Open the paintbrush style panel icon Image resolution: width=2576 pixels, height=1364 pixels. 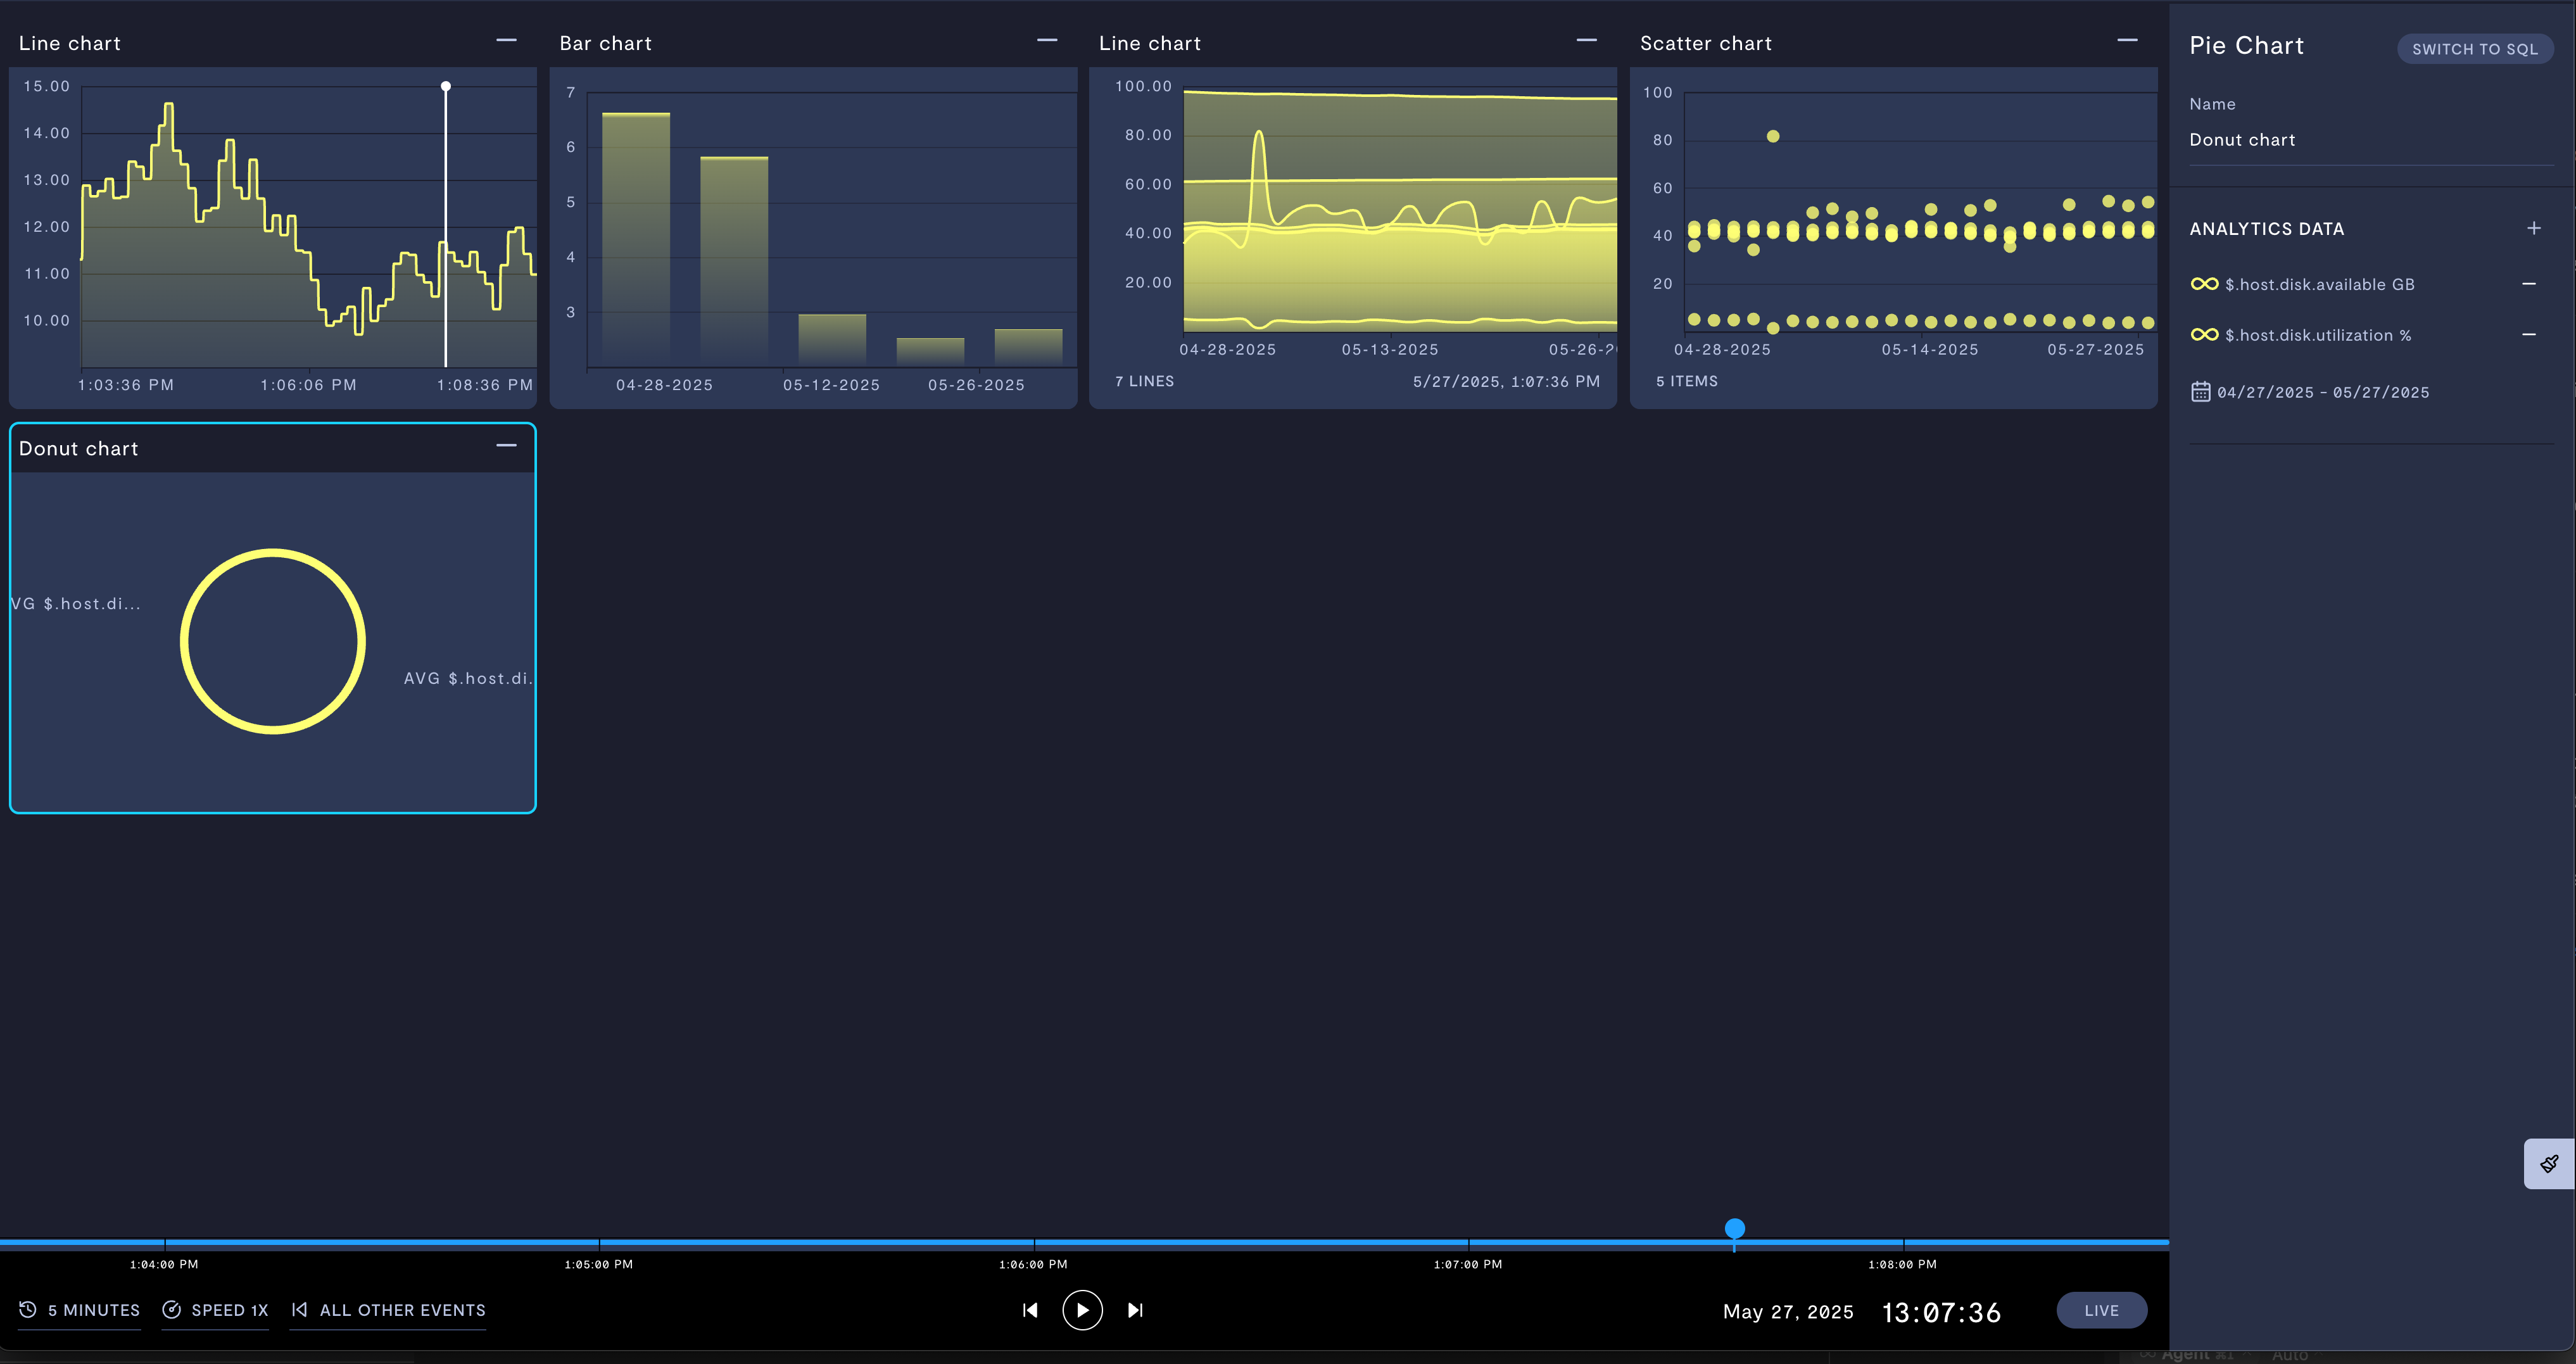tap(2549, 1163)
